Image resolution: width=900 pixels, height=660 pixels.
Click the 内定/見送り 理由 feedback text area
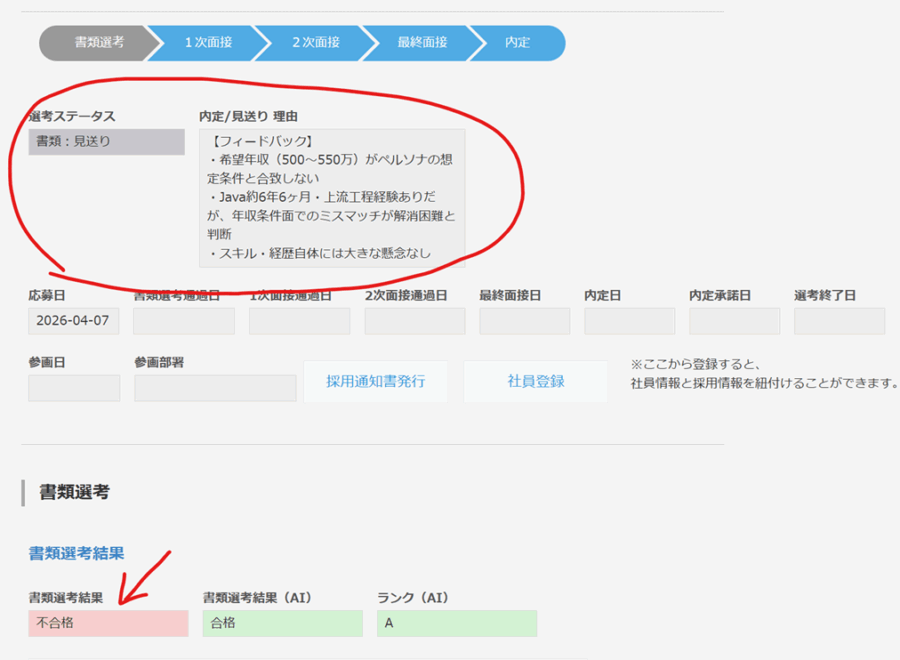click(x=331, y=198)
